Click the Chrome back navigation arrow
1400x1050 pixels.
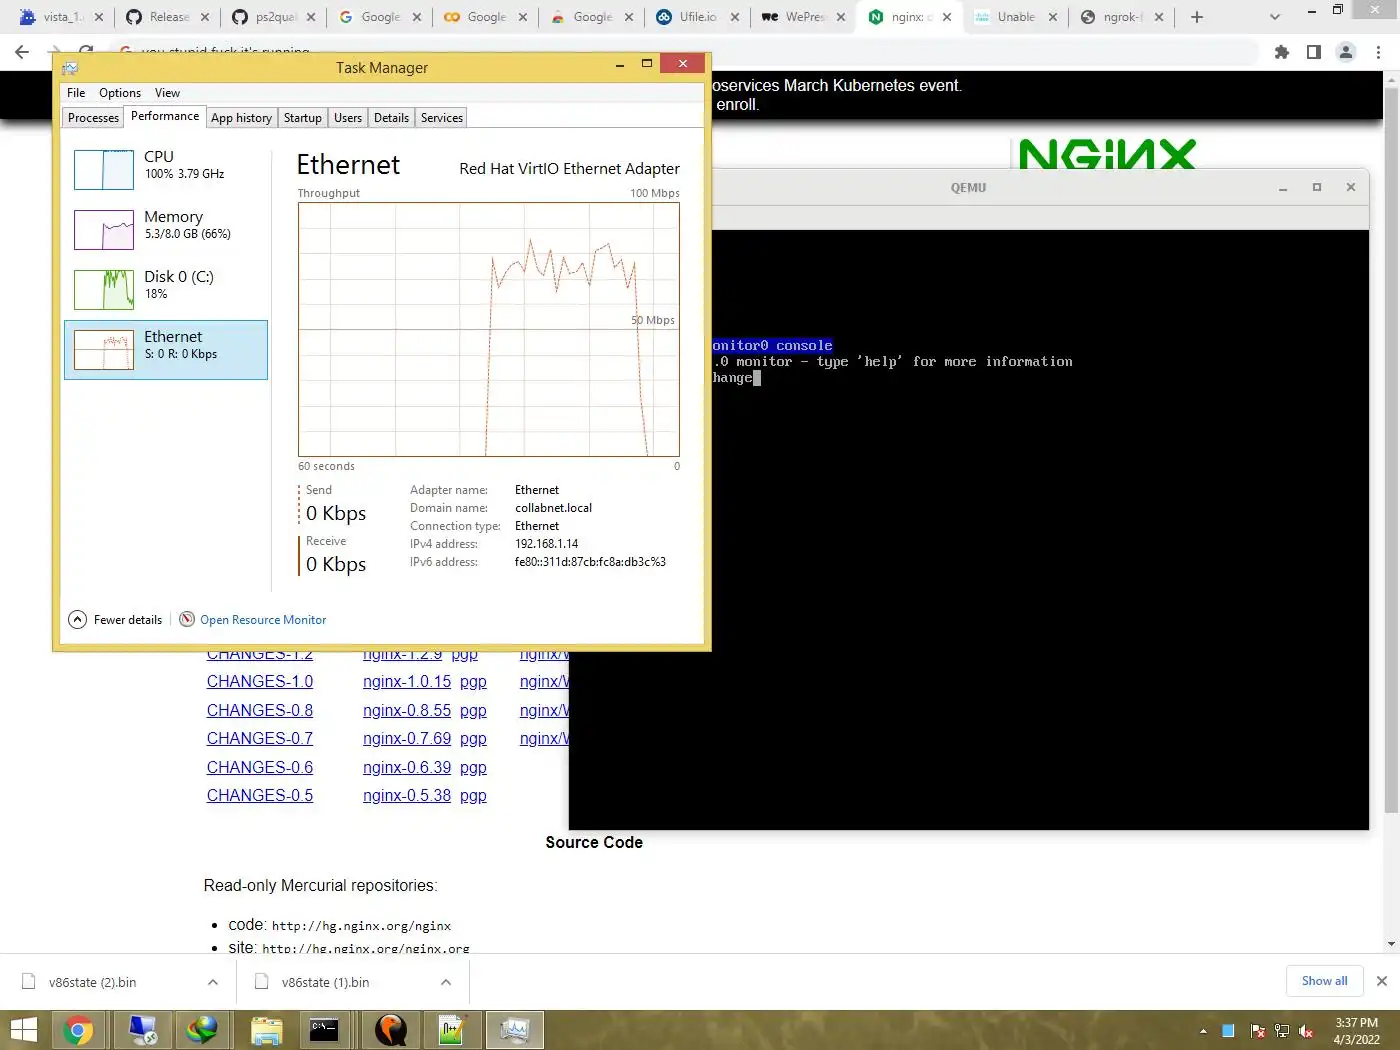[x=22, y=52]
